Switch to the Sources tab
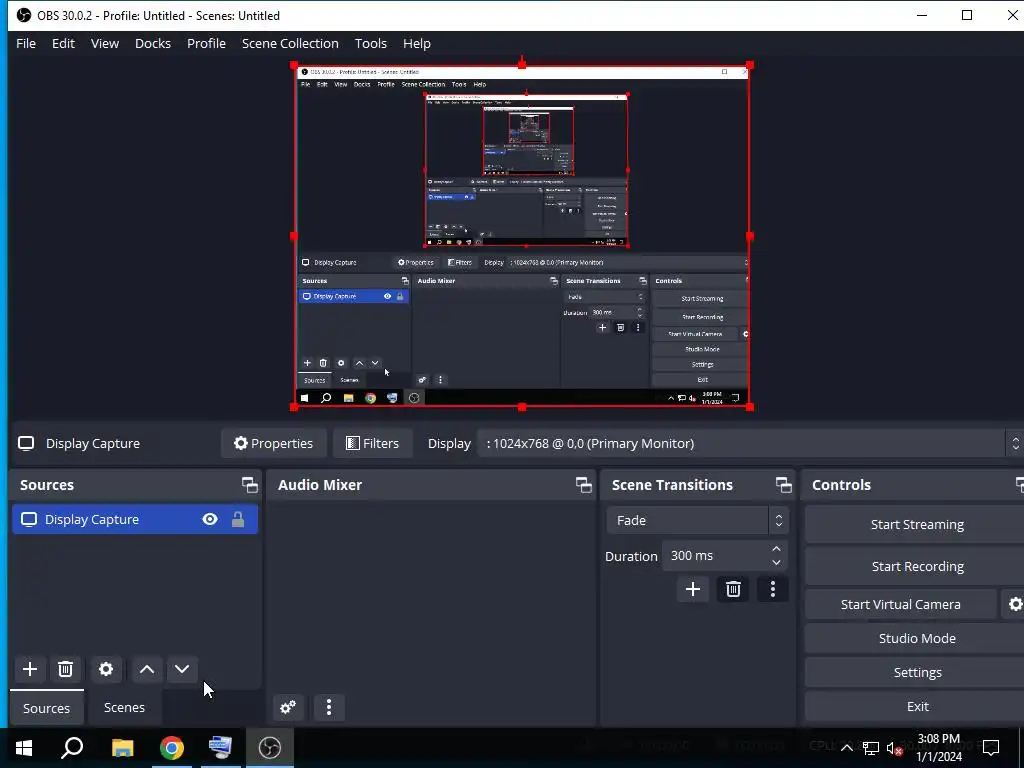1024x768 pixels. tap(46, 708)
